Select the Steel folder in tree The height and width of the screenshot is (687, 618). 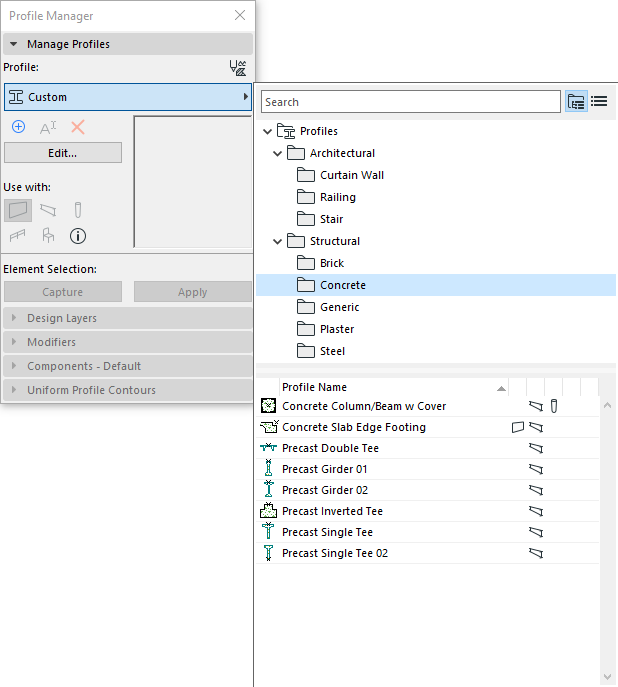pos(332,351)
